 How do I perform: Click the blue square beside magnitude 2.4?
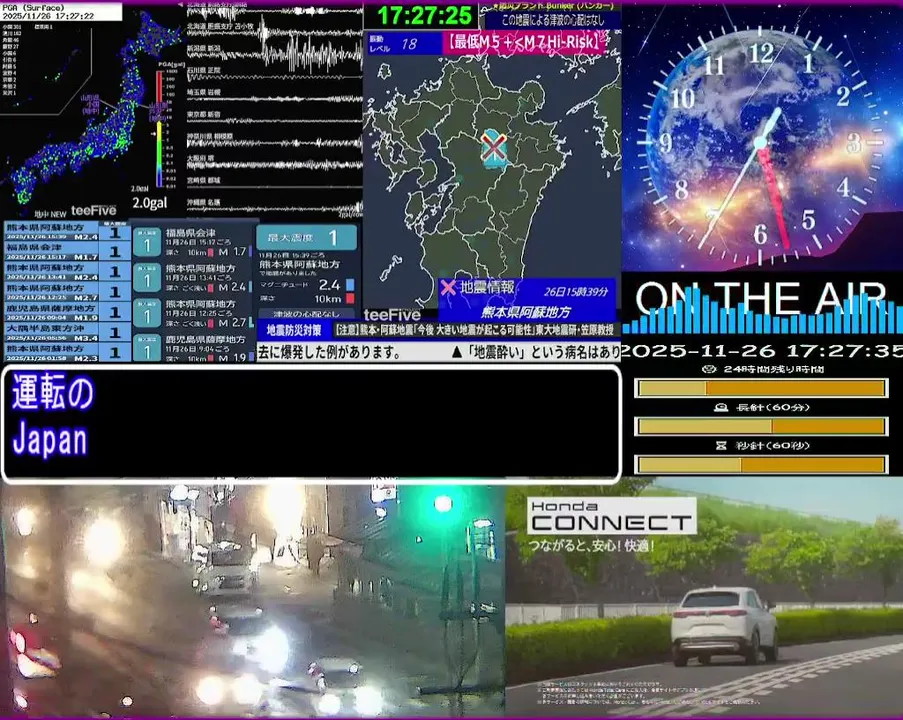pyautogui.click(x=350, y=285)
